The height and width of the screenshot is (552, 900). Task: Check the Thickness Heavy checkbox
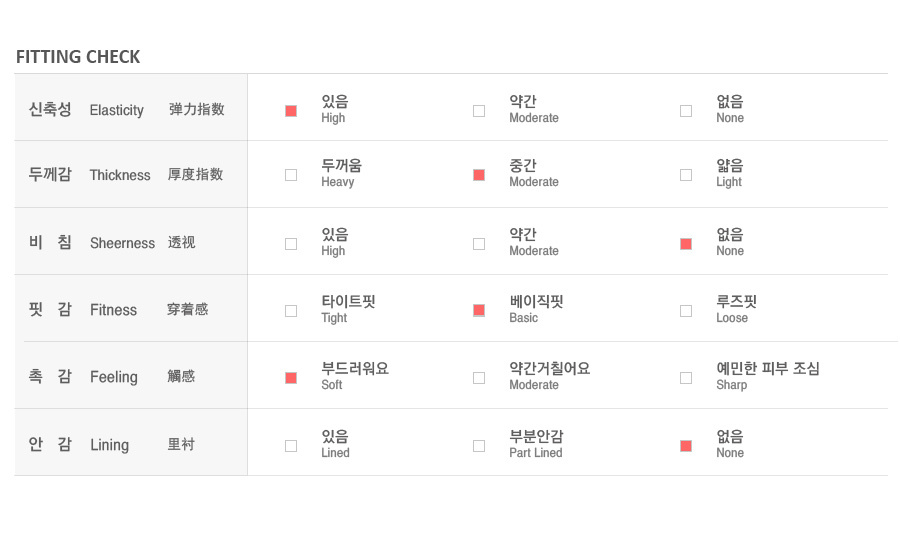pyautogui.click(x=291, y=174)
